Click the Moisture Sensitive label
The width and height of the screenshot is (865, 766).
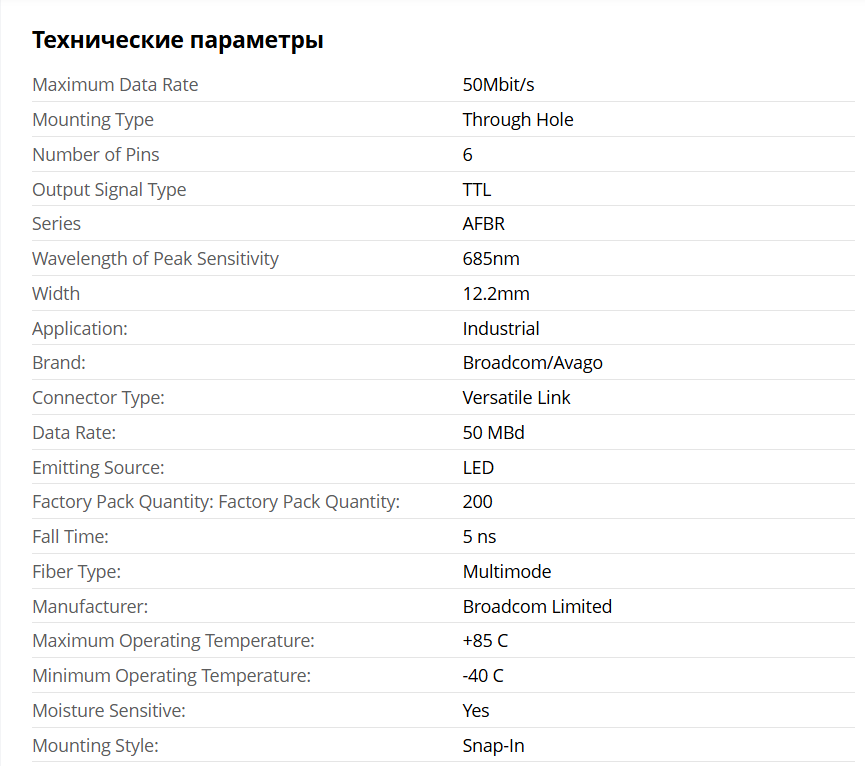109,711
